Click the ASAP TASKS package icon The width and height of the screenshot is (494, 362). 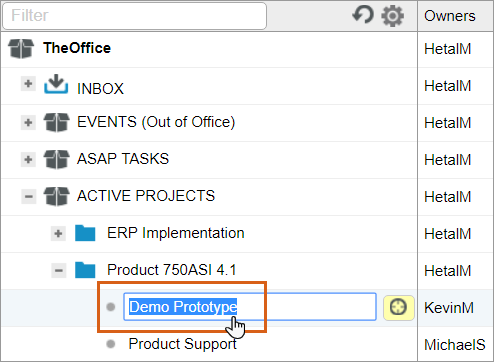pyautogui.click(x=57, y=159)
